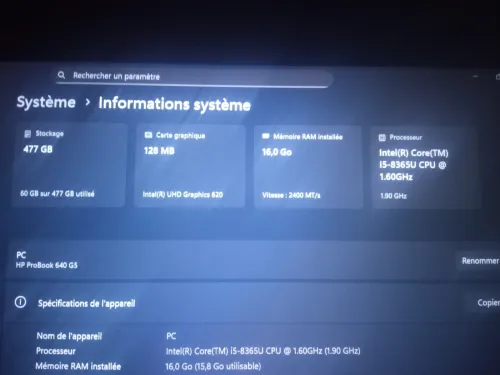Select the i5-8365U processor value in specifications
The height and width of the screenshot is (375, 500).
pyautogui.click(x=263, y=351)
